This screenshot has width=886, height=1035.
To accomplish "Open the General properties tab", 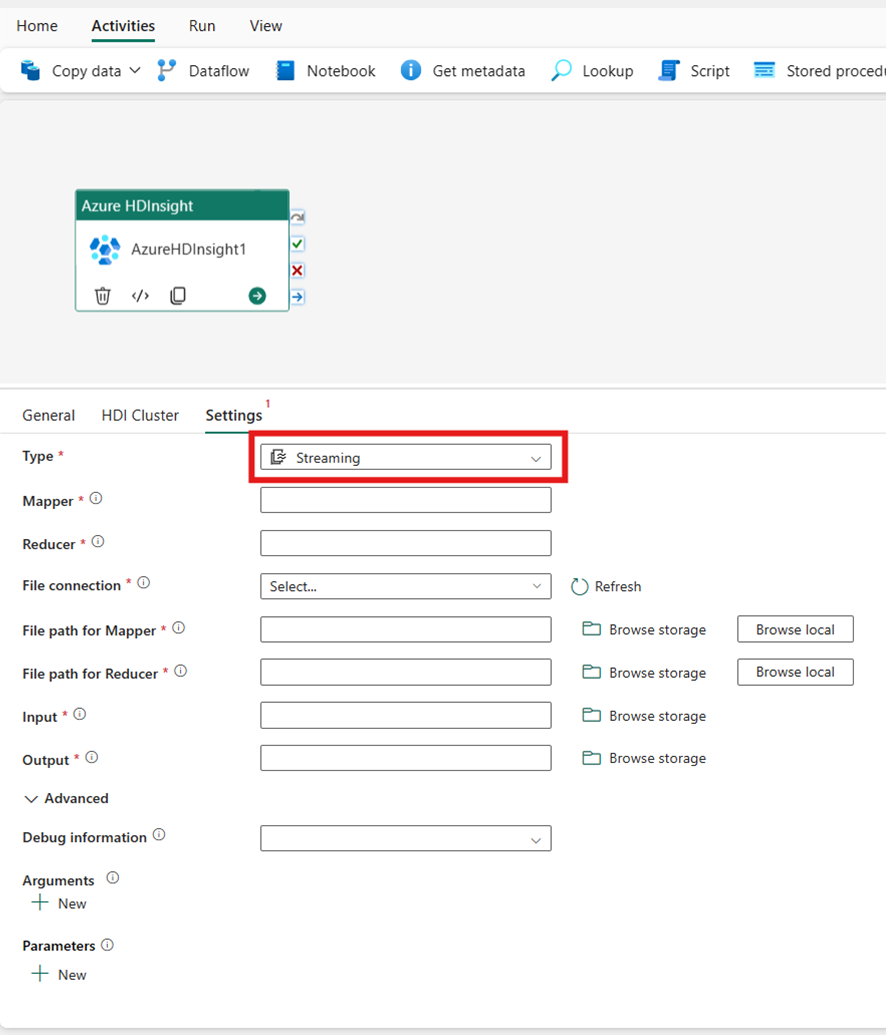I will [49, 415].
